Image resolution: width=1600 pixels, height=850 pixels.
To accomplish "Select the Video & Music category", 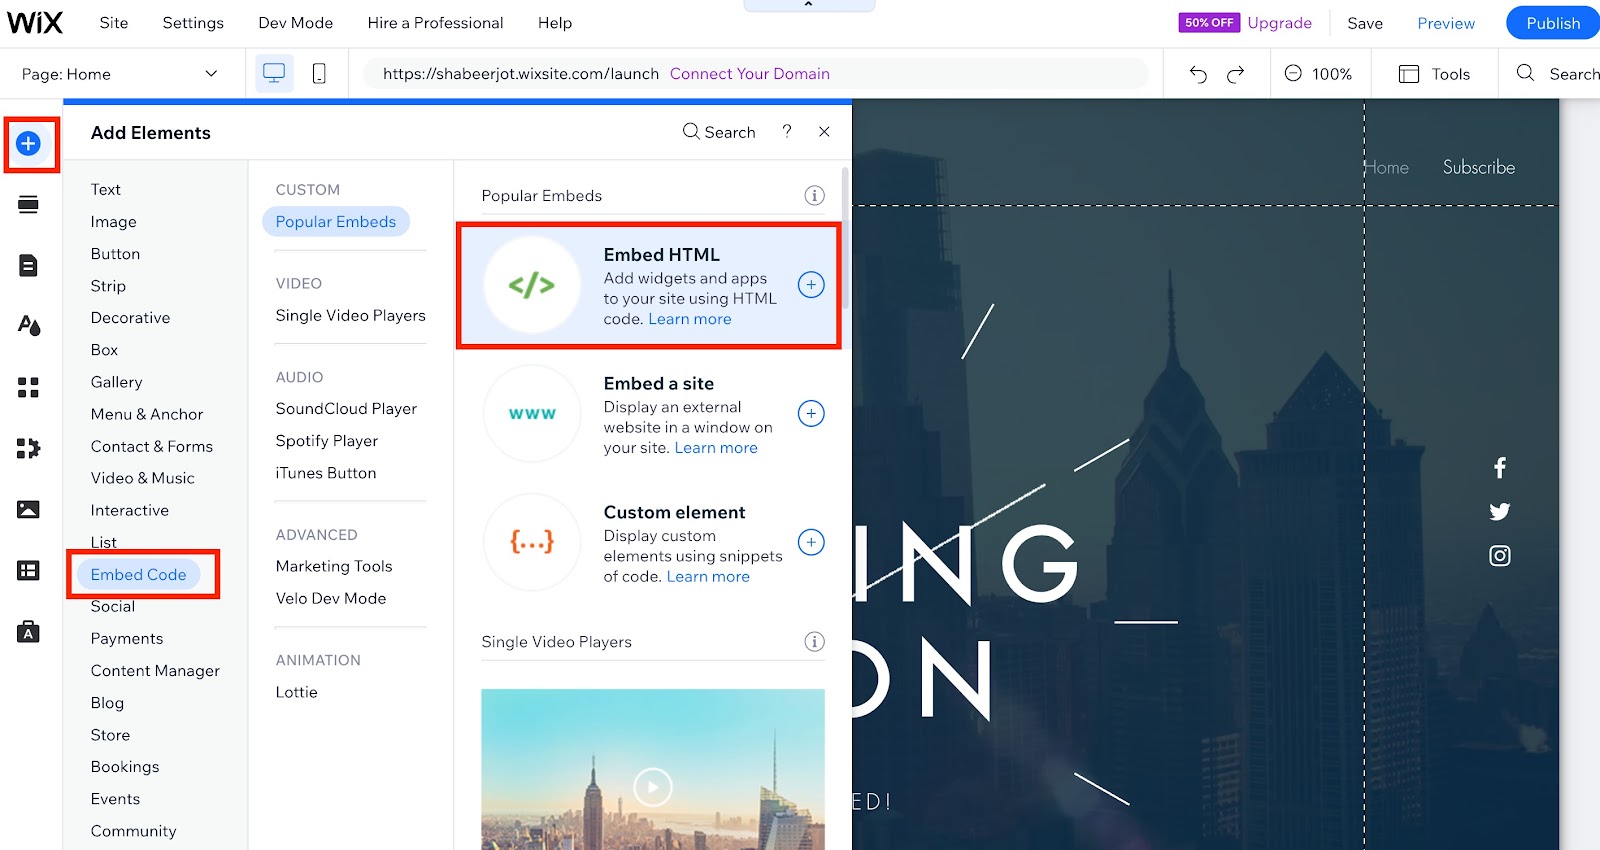I will coord(143,478).
